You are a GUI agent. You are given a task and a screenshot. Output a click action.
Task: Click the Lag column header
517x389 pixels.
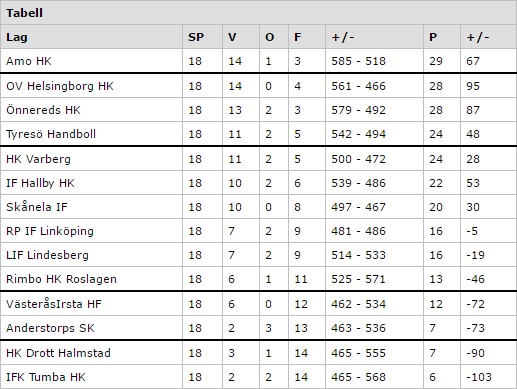(17, 37)
